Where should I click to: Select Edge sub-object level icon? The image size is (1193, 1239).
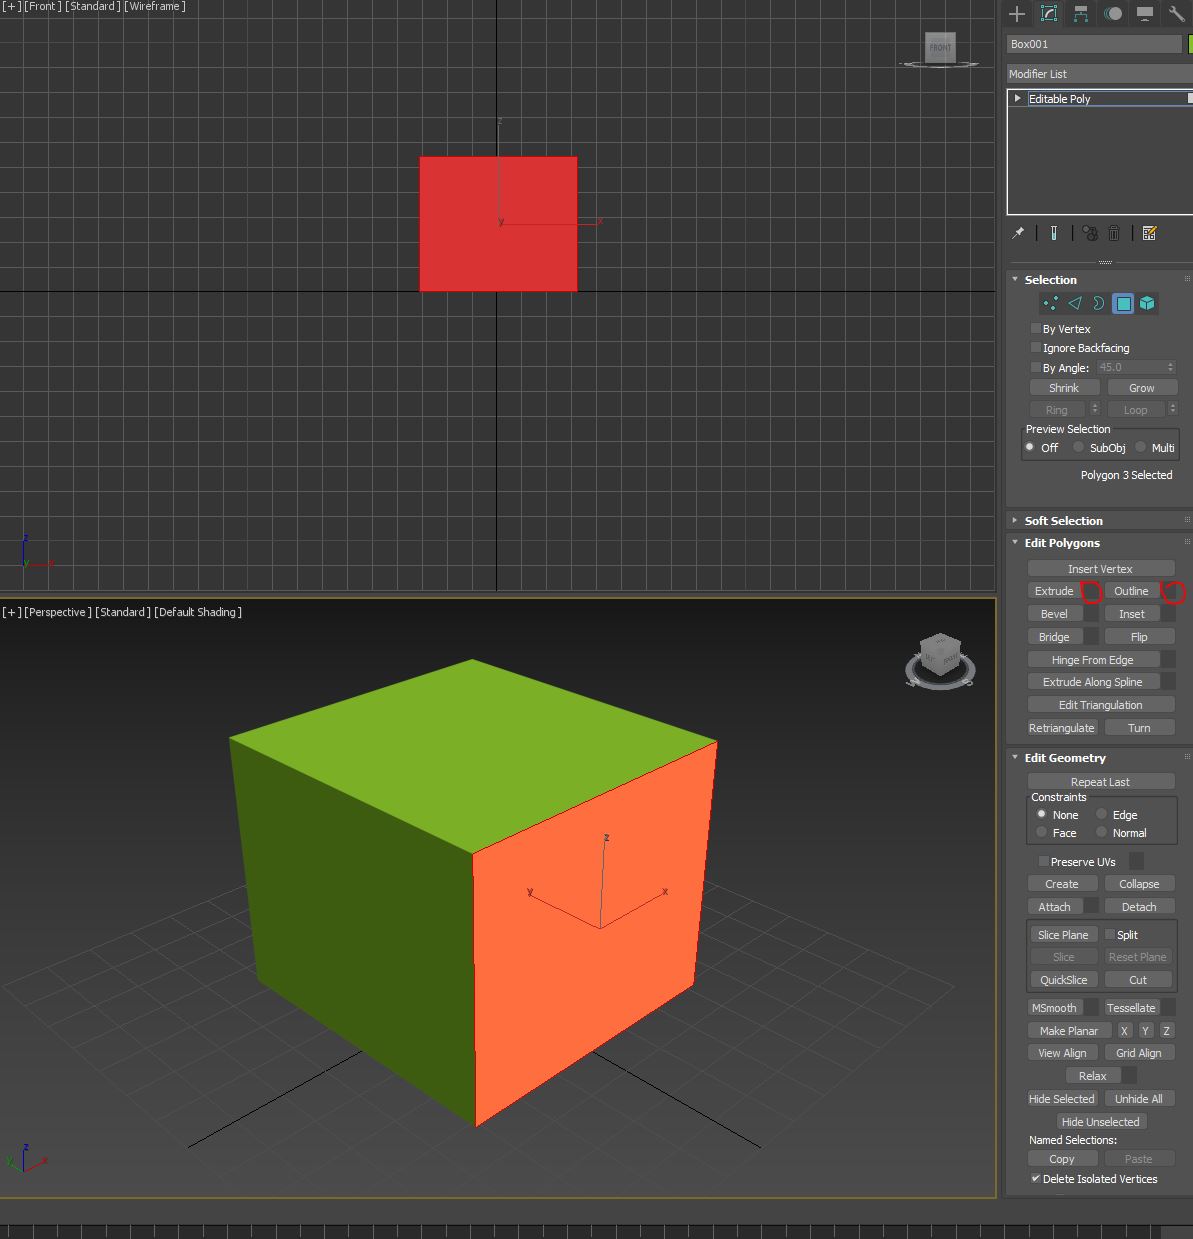click(x=1075, y=304)
